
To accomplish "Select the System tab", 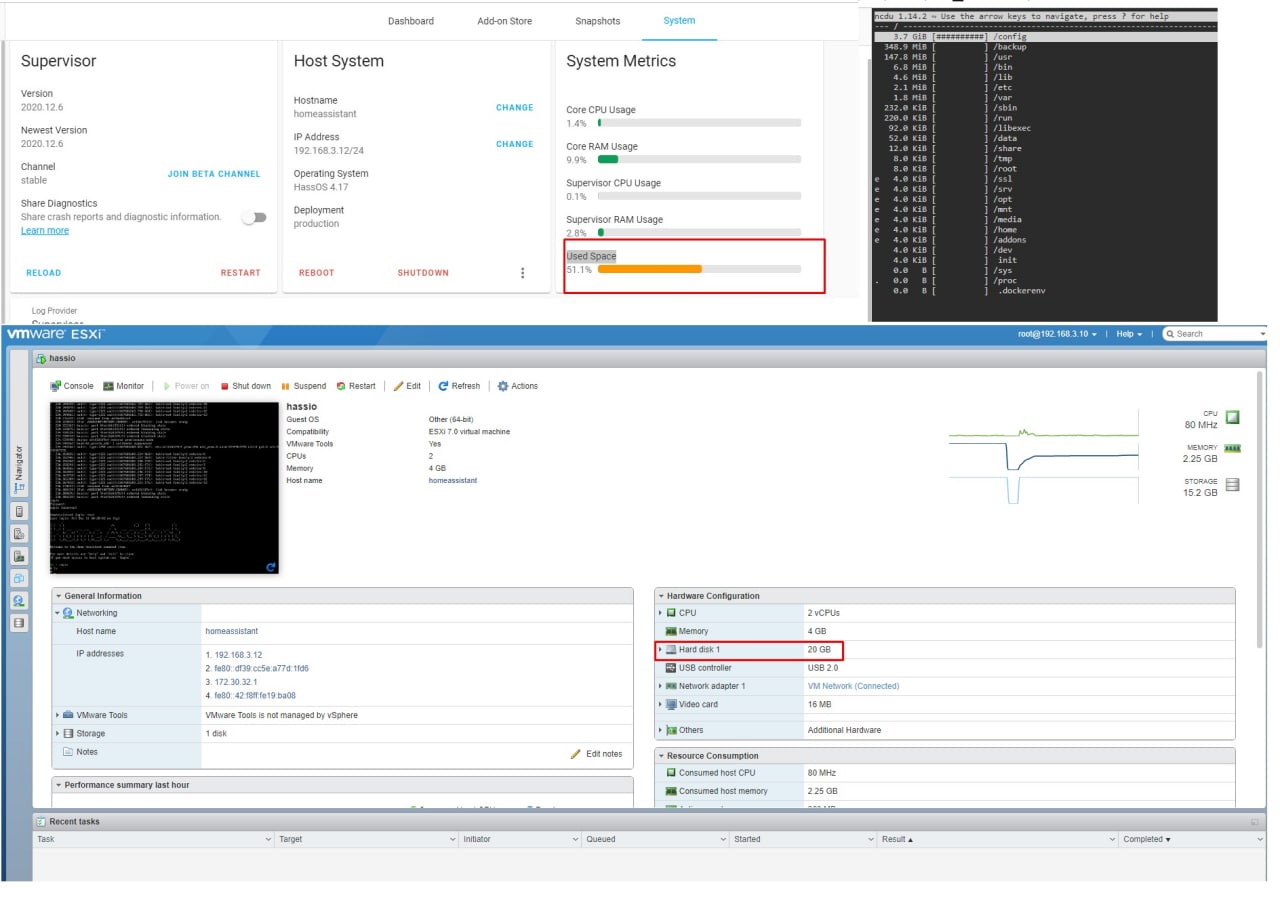I will [679, 21].
